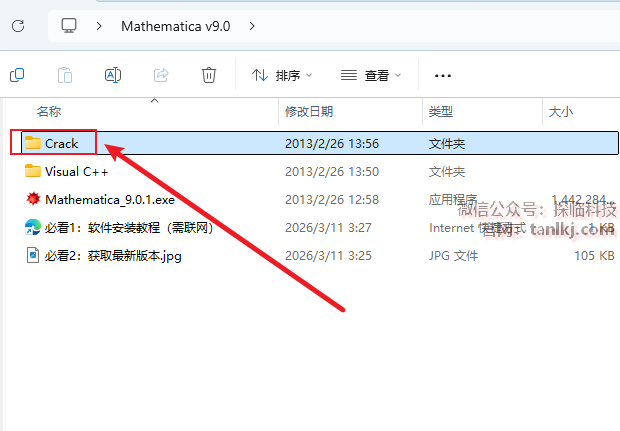Screen dimensions: 620x431
Task: Click date 2013/2/26 12:58 in Mathematica exe row
Action: pos(332,200)
